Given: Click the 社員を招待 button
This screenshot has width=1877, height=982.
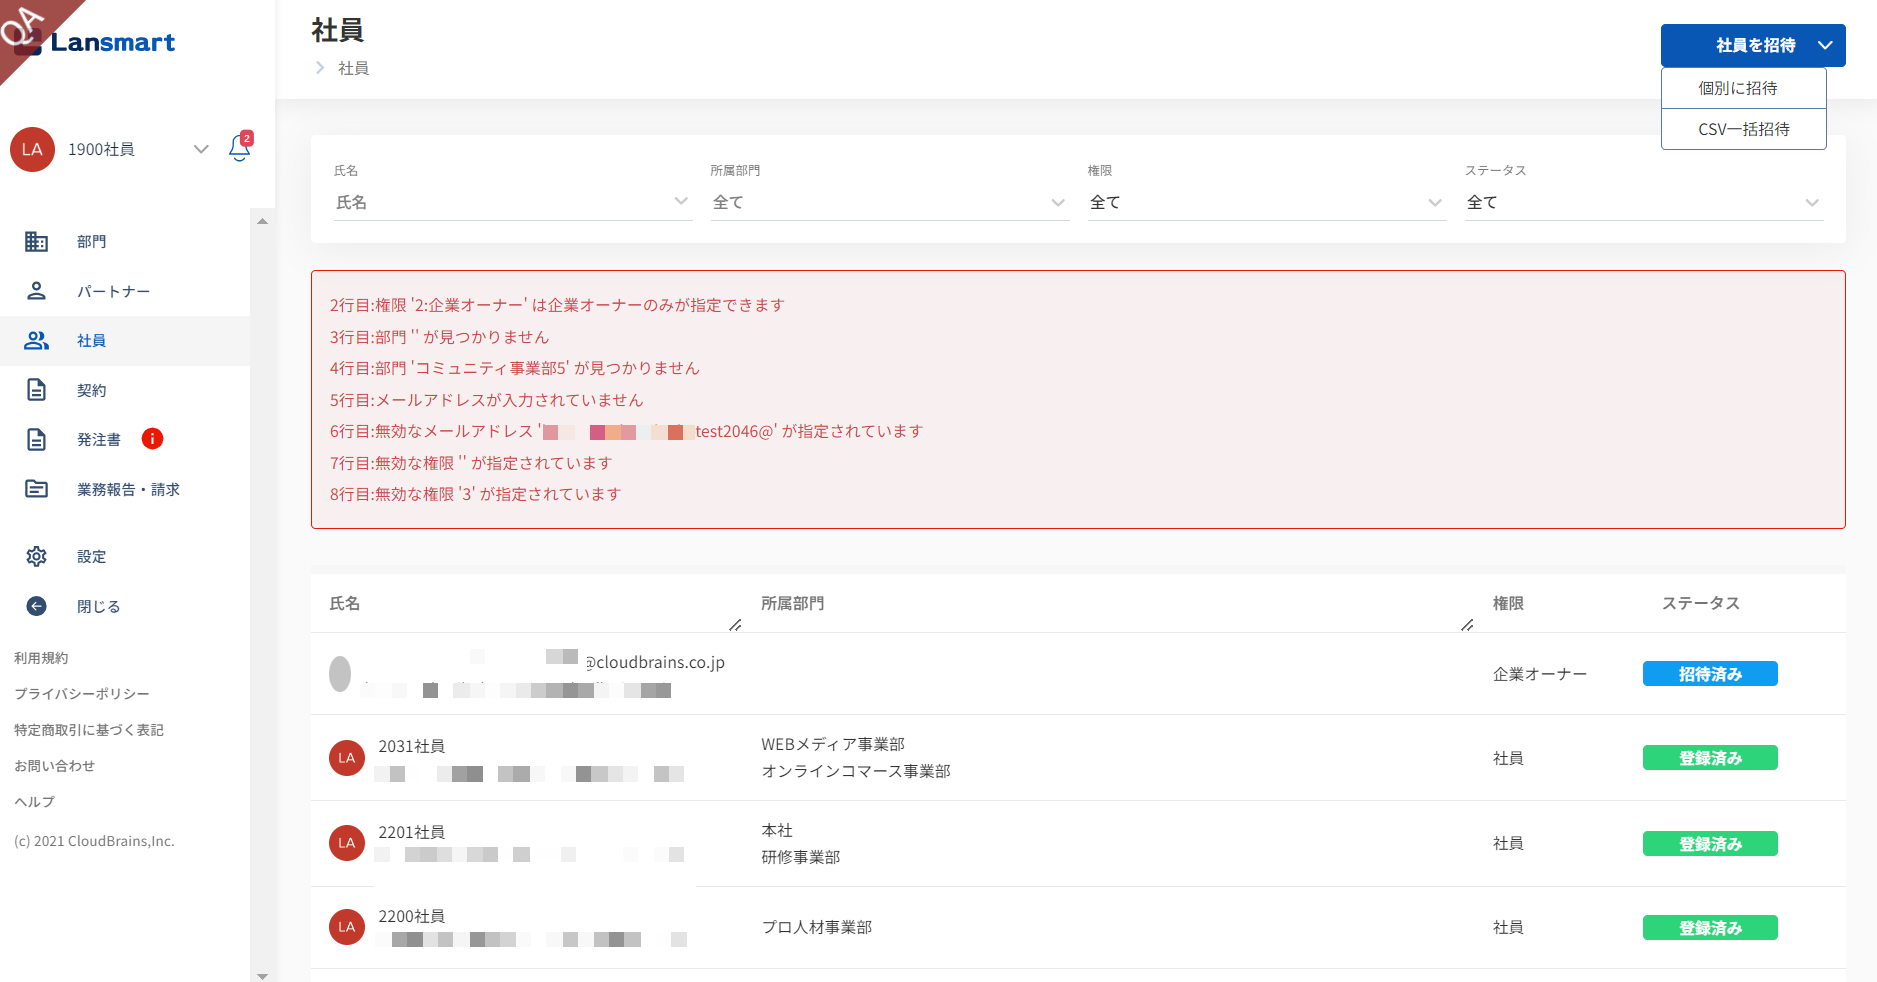Looking at the screenshot, I should [1753, 45].
